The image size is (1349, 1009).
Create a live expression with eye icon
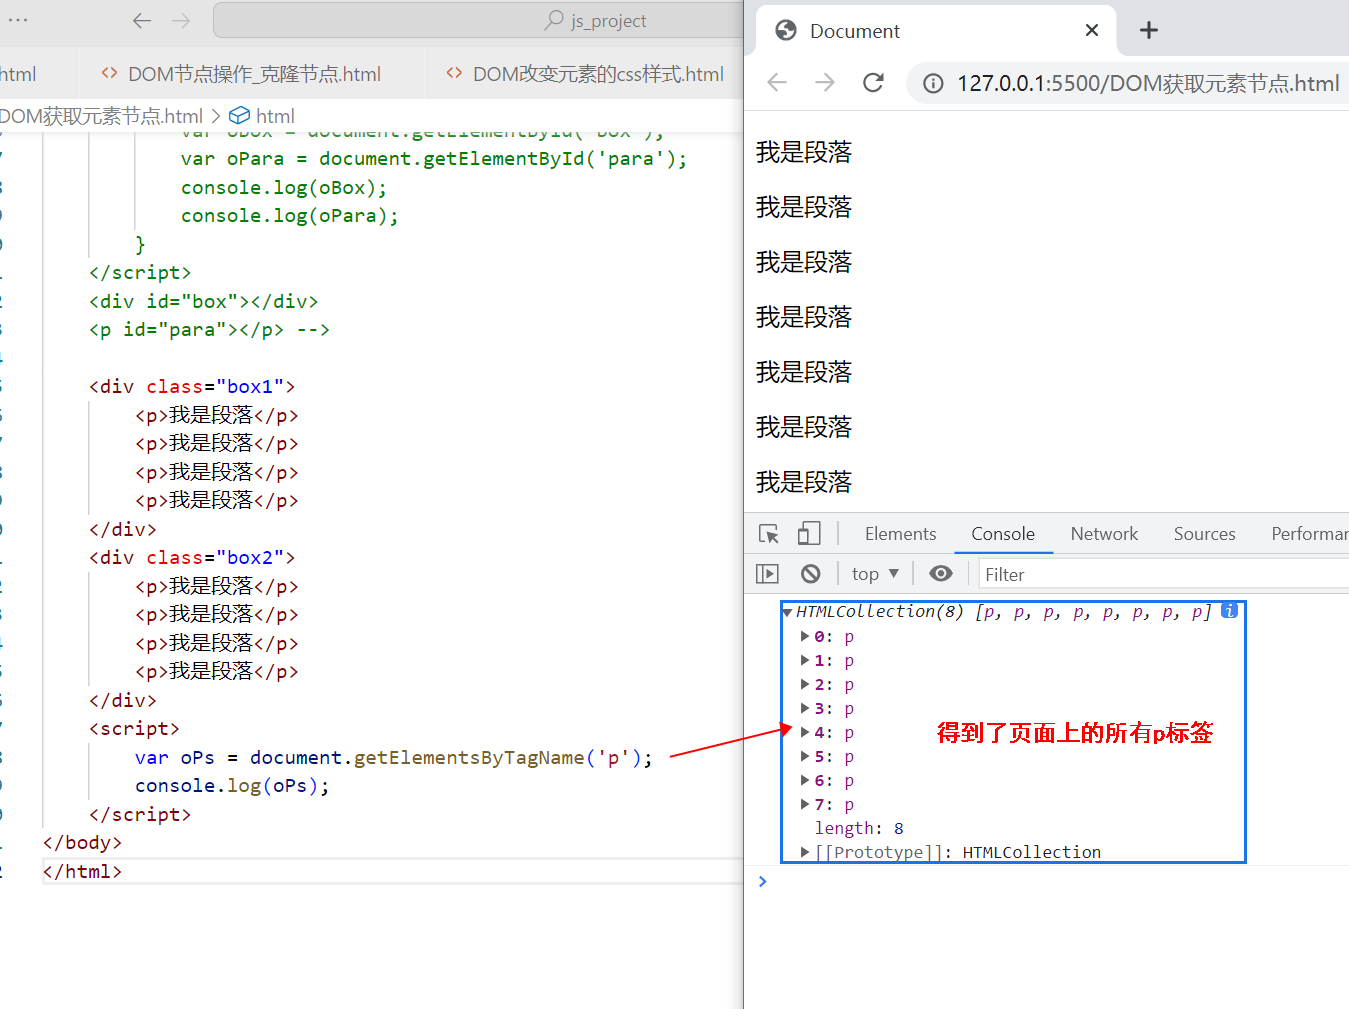(x=941, y=574)
